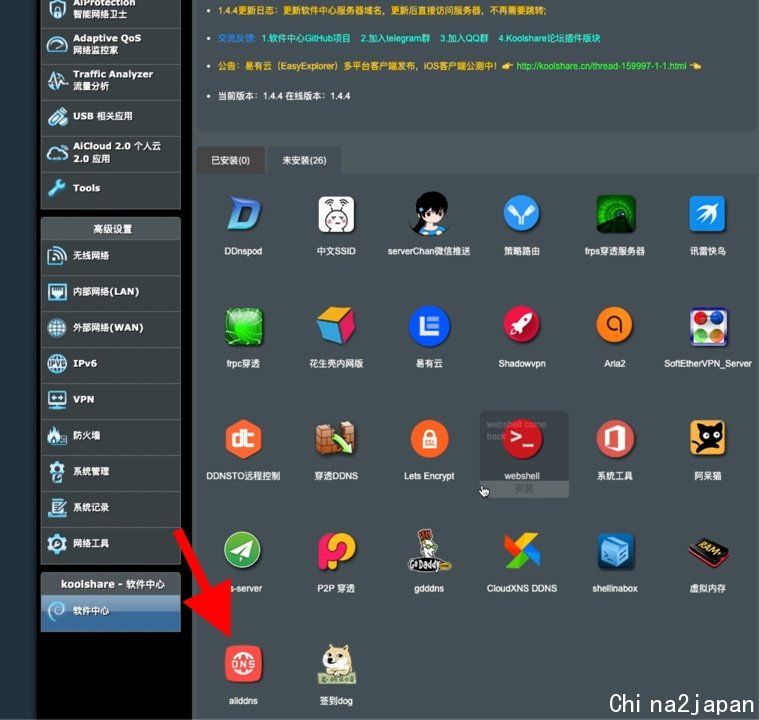Select the 穿透DDNS plugin icon
759x720 pixels.
[x=336, y=439]
